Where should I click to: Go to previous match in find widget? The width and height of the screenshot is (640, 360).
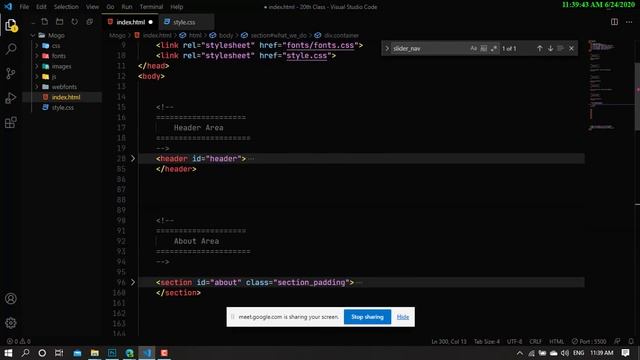coord(540,49)
